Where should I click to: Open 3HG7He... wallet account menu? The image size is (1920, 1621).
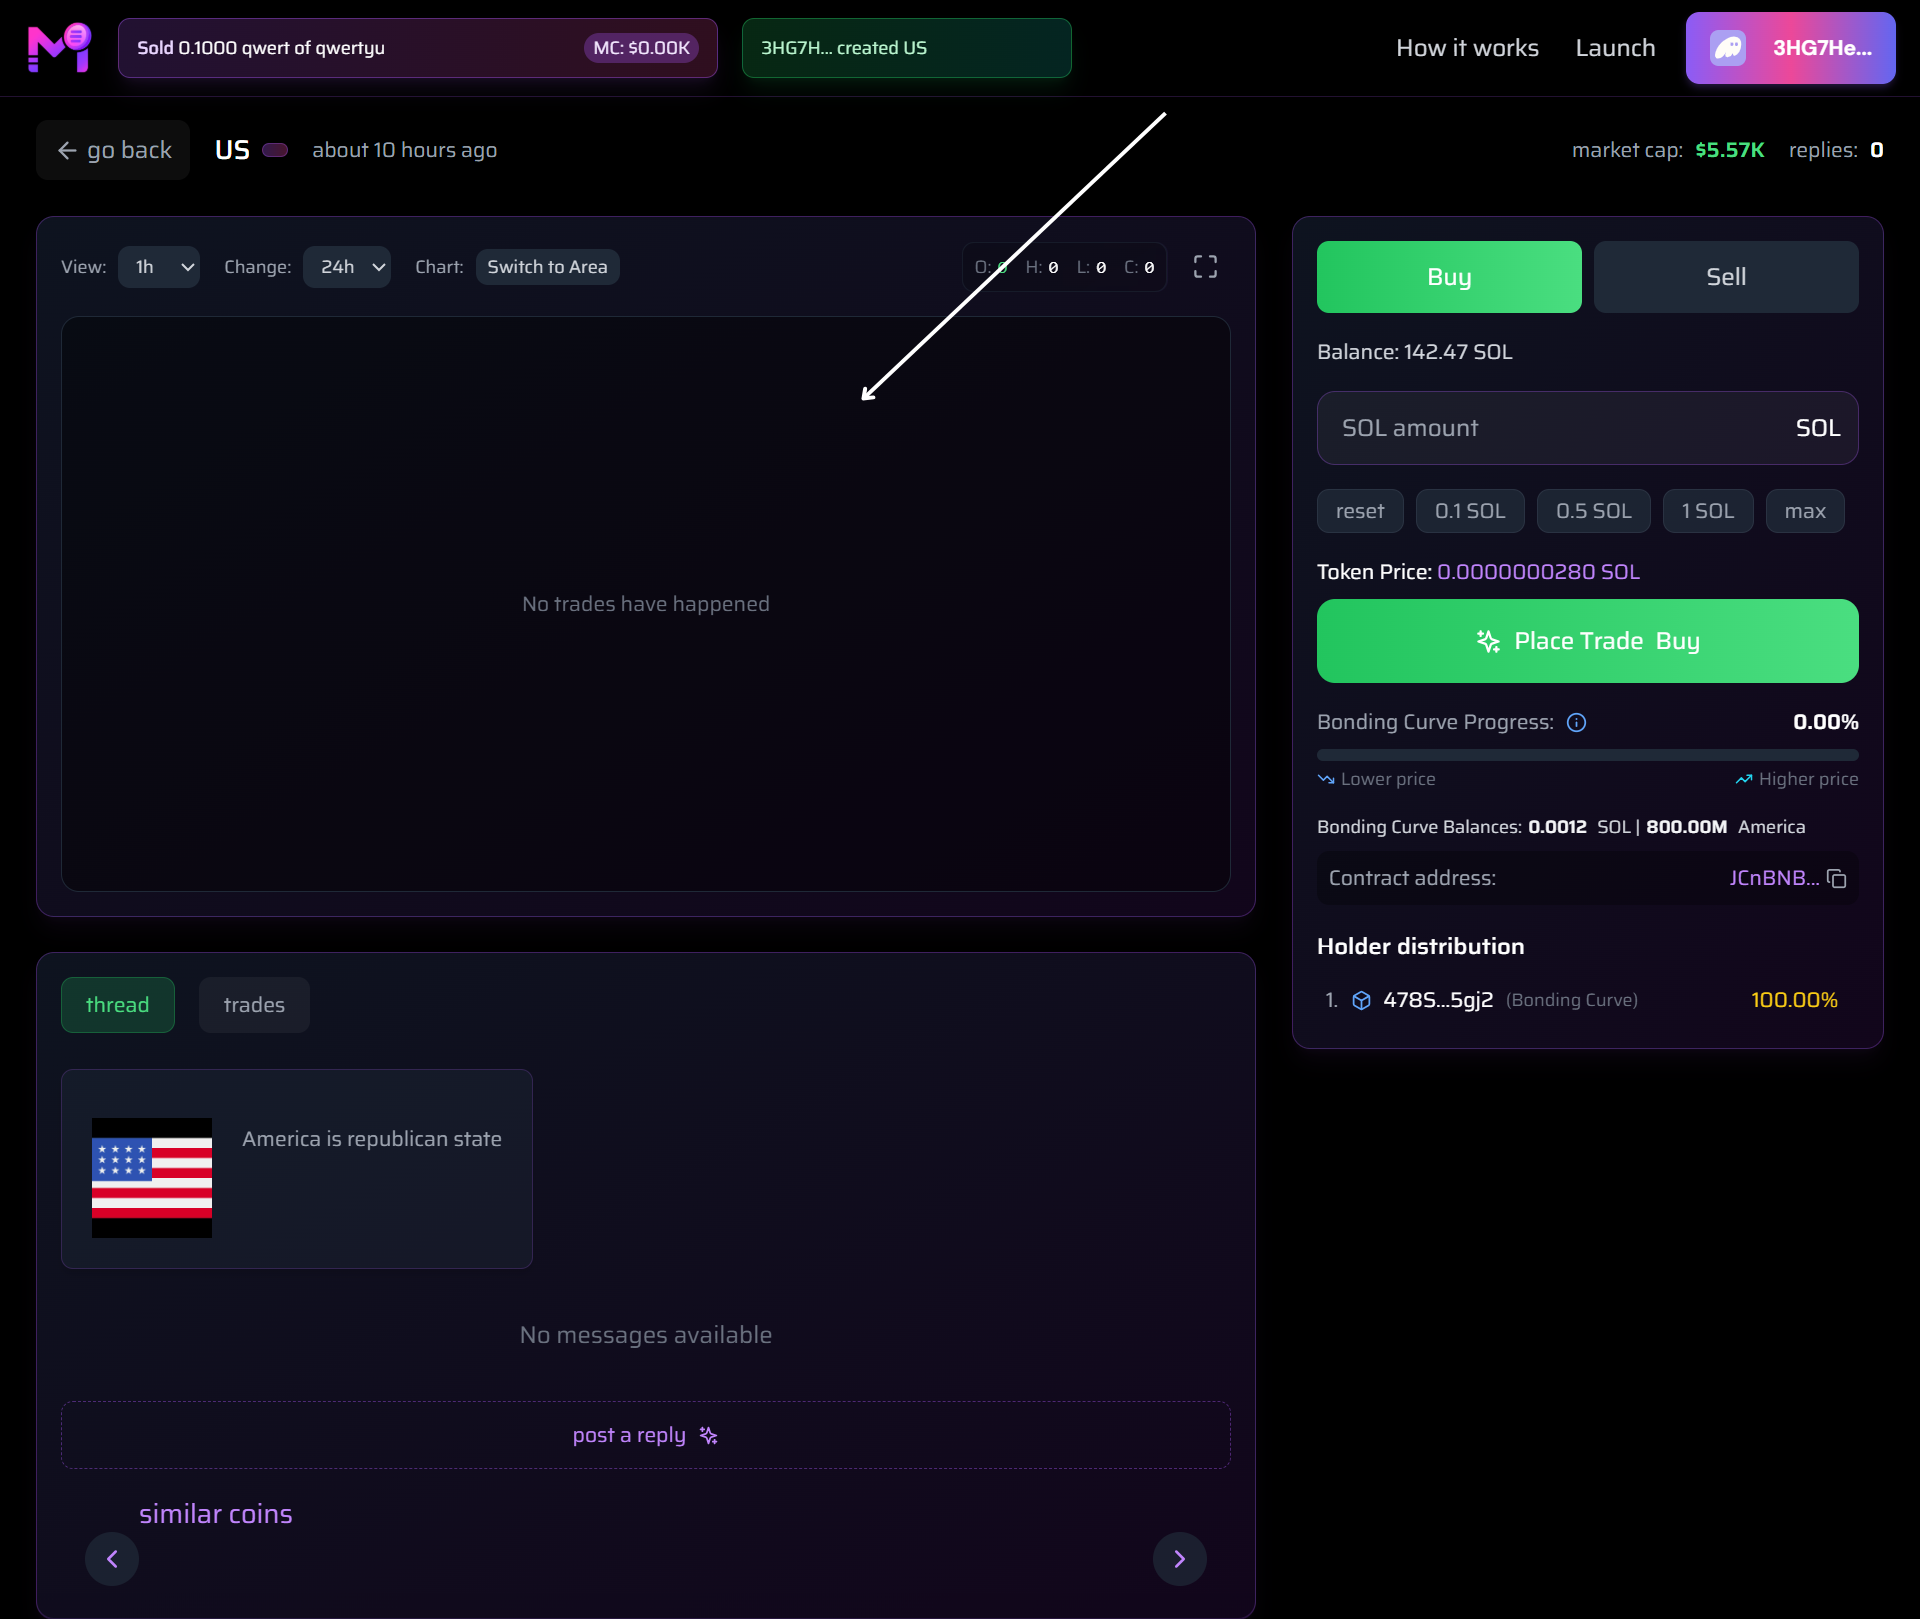tap(1821, 48)
